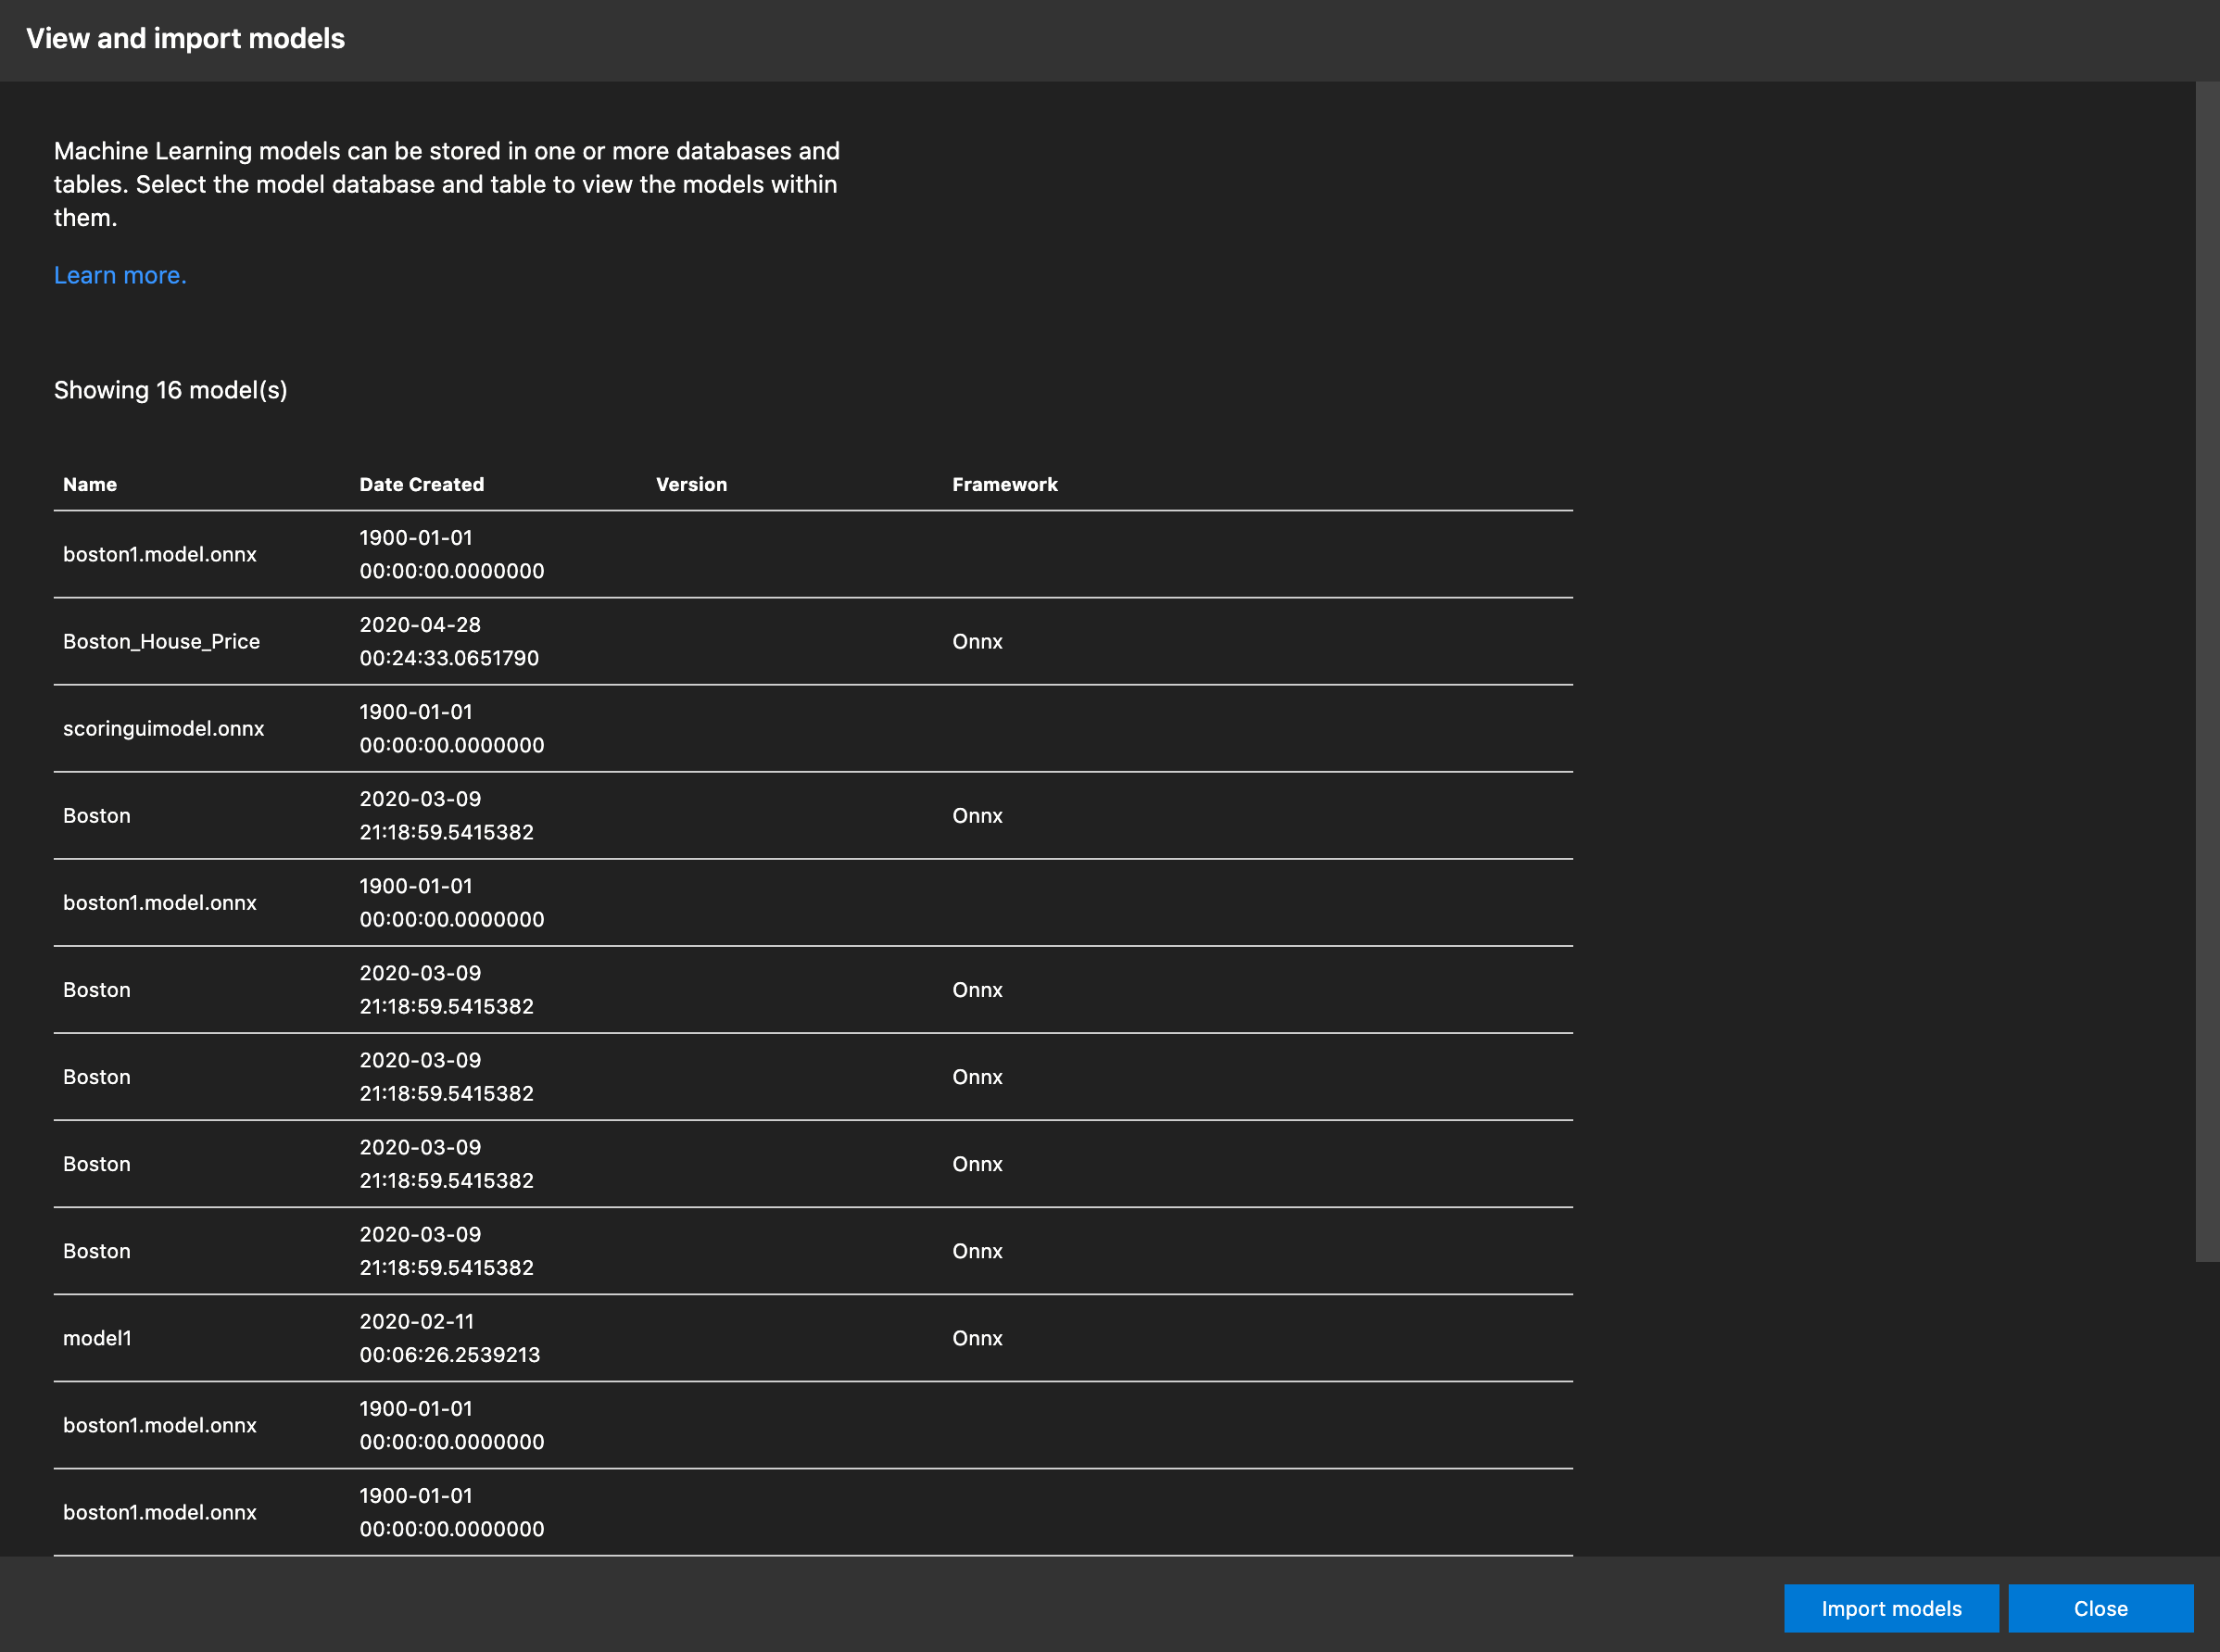Select the scoringuimodel.onnx model row
This screenshot has height=1652, width=2220.
(x=163, y=728)
